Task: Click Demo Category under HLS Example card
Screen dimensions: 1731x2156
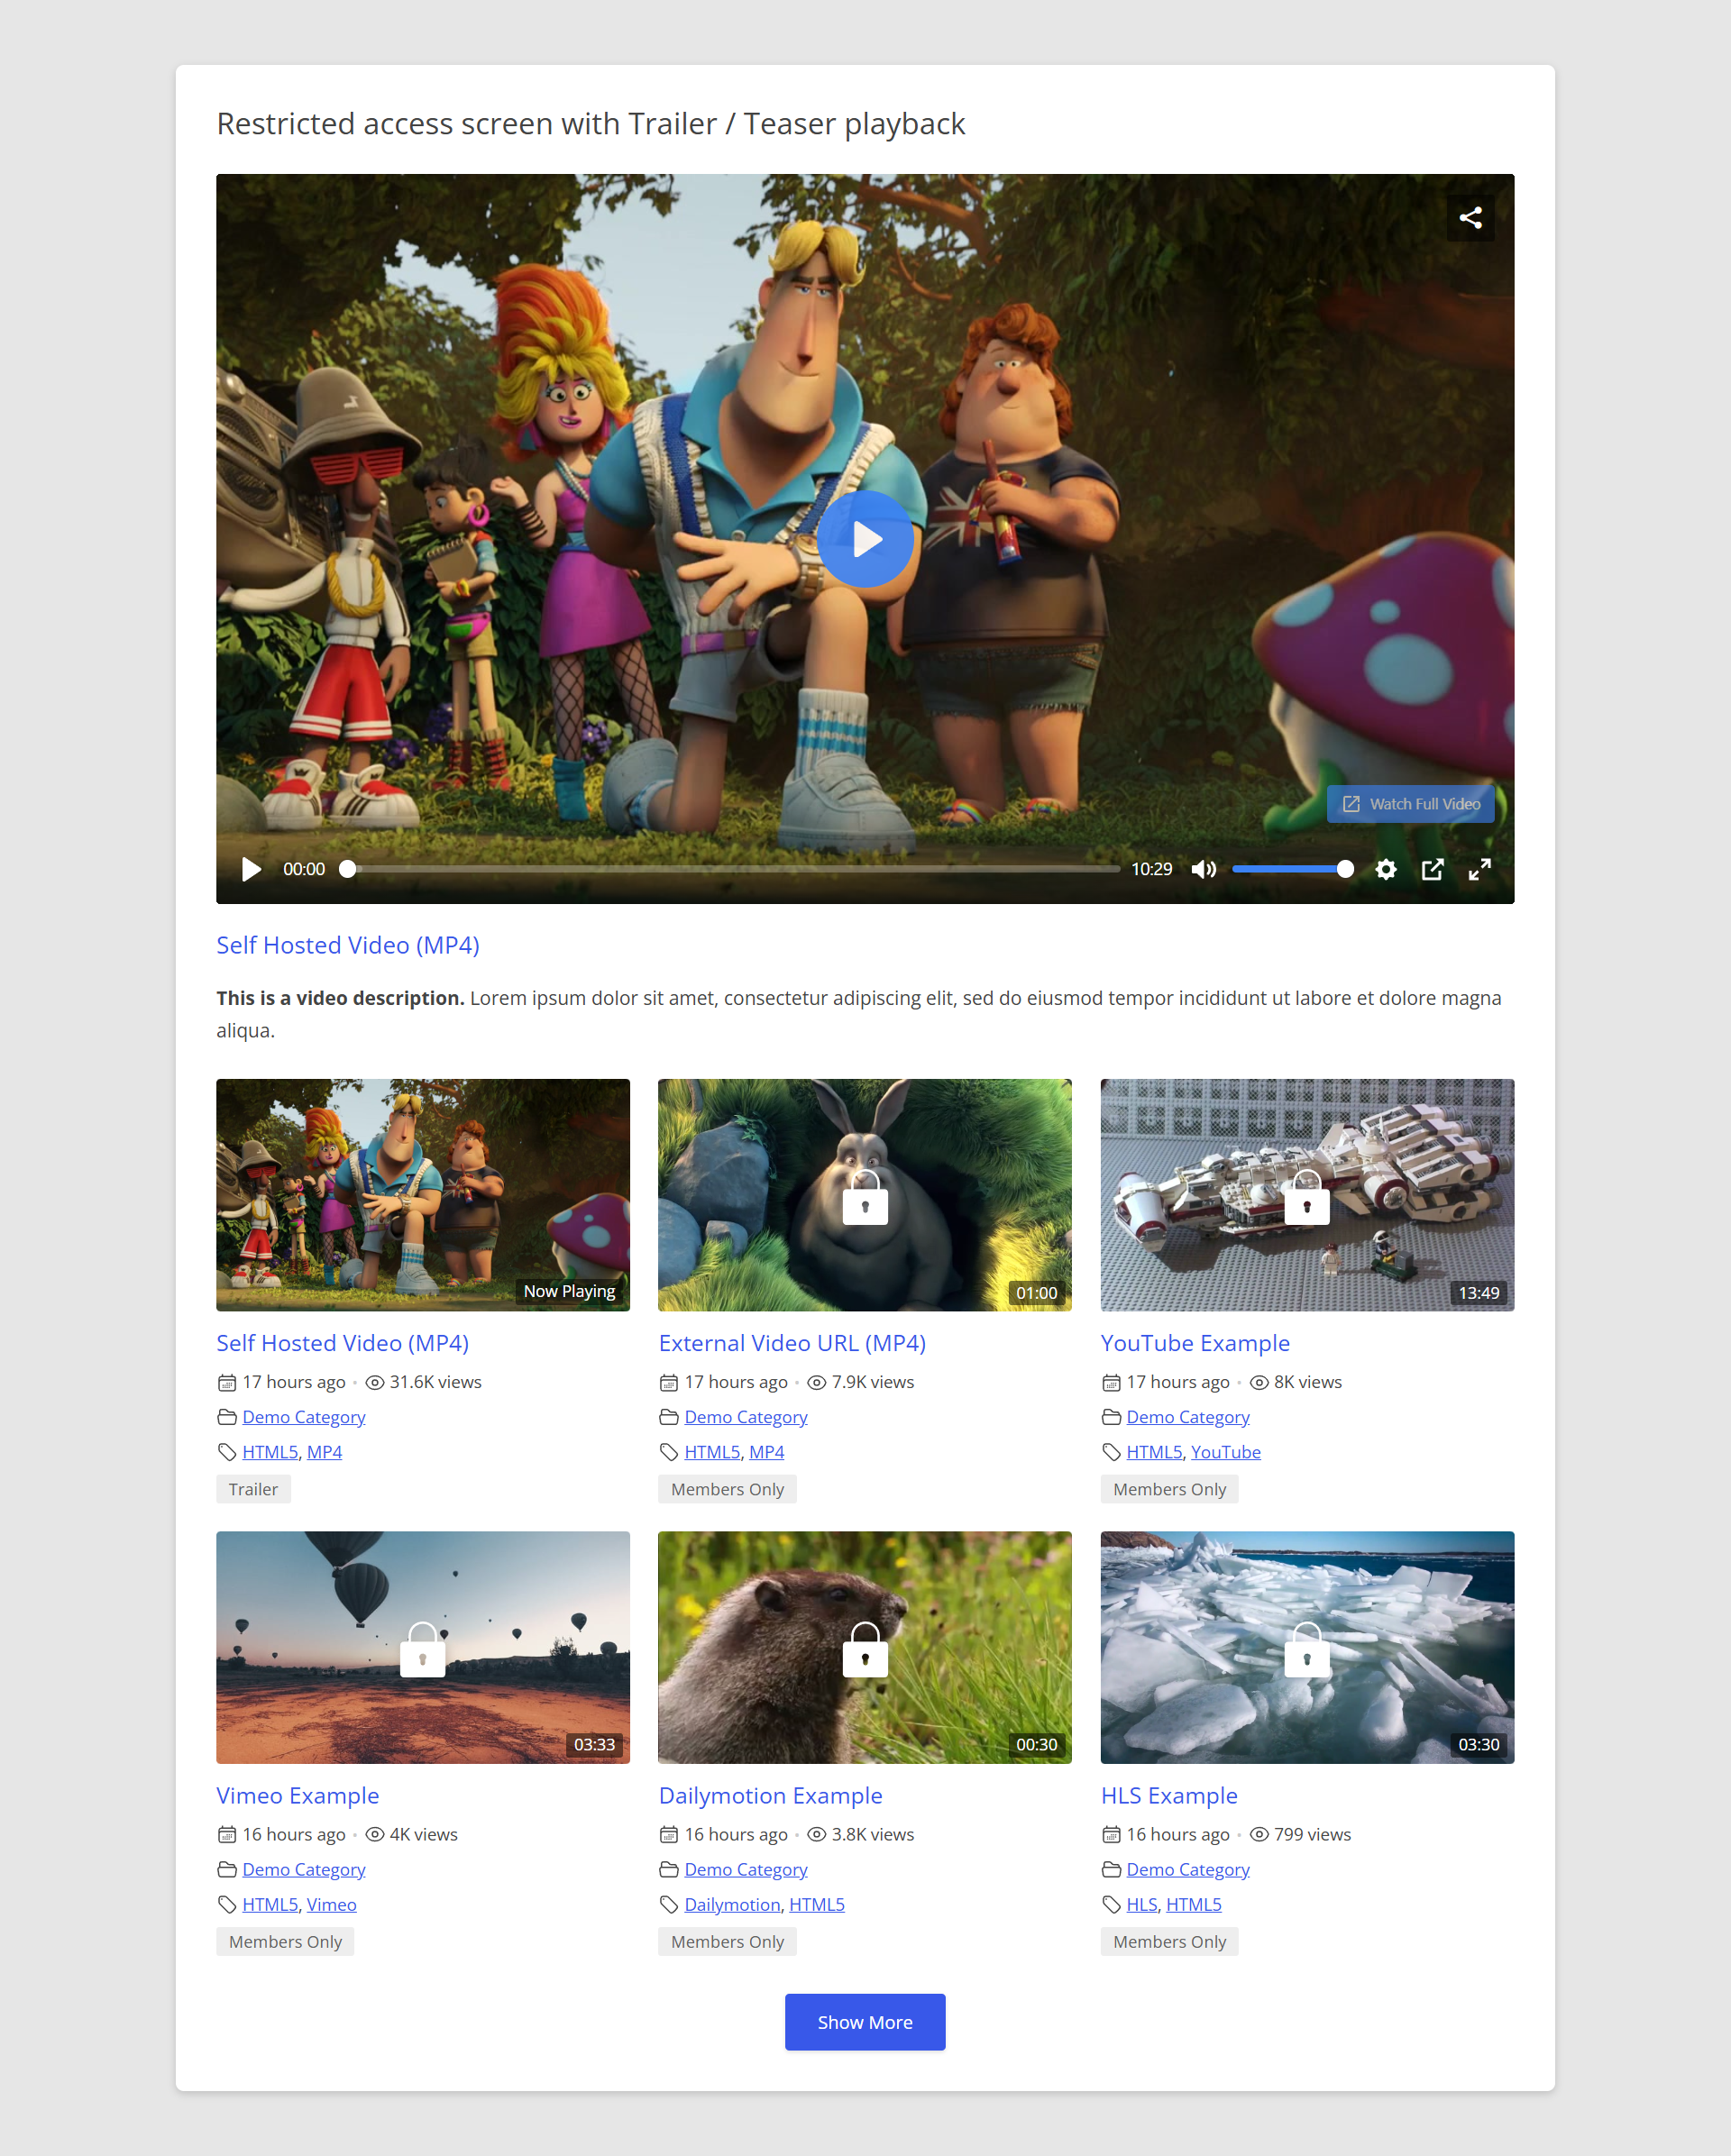Action: click(1188, 1869)
